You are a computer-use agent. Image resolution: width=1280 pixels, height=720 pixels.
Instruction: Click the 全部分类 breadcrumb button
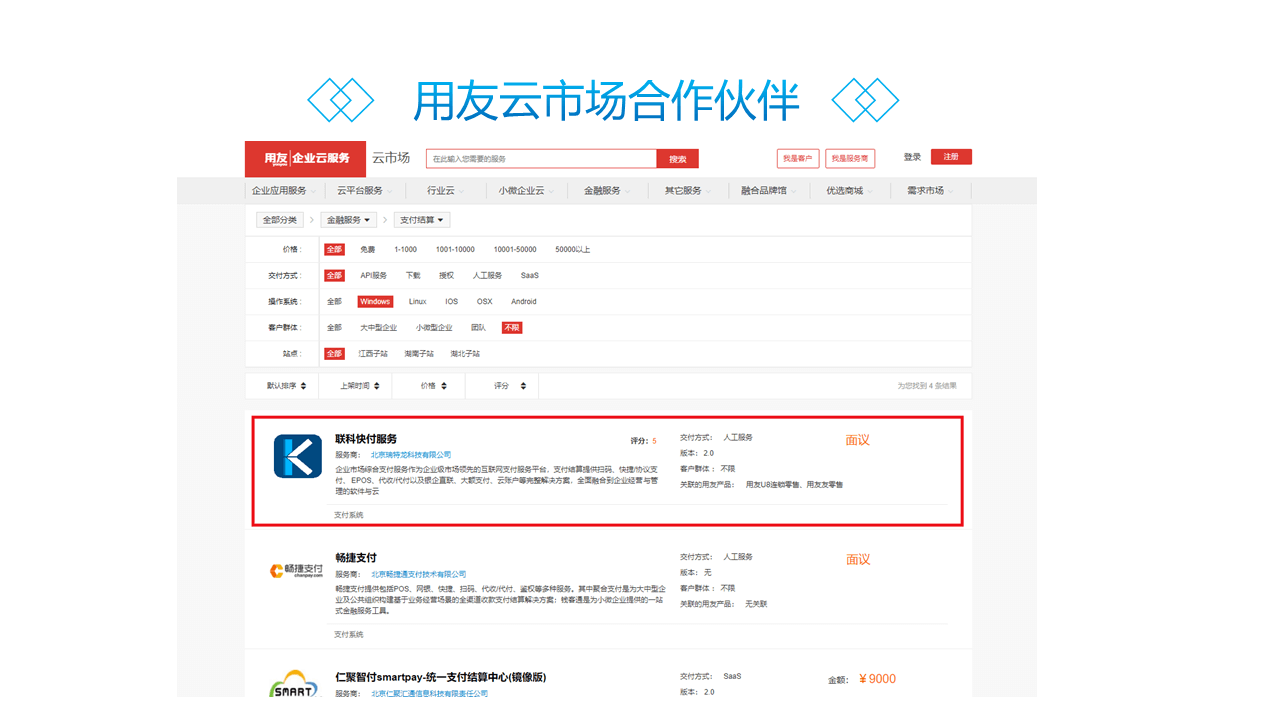279,220
